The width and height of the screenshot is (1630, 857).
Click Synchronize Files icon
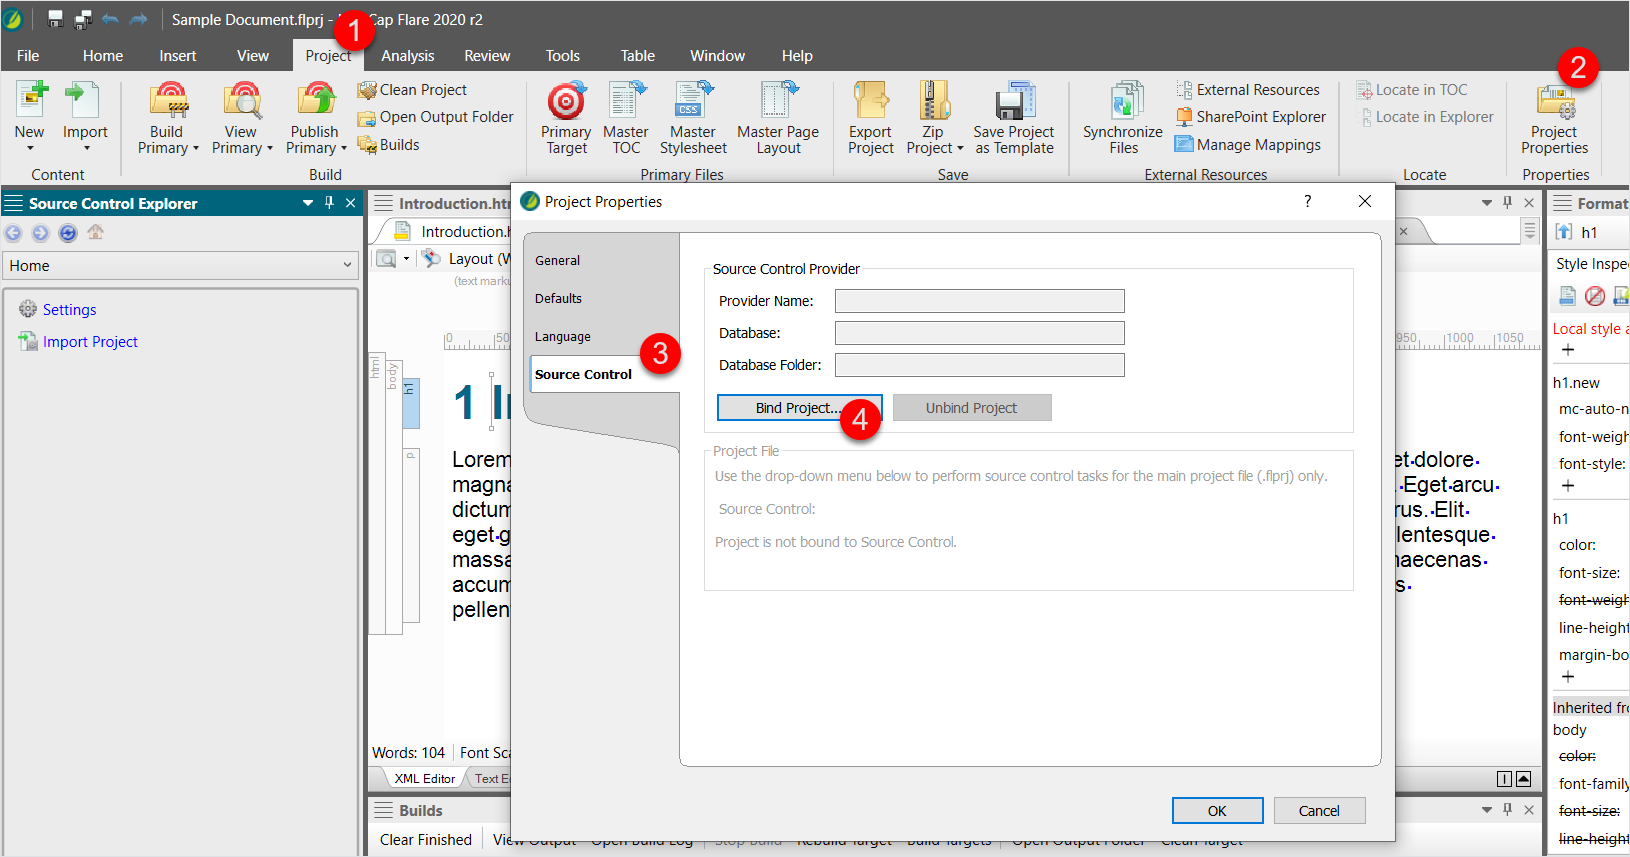click(1124, 103)
